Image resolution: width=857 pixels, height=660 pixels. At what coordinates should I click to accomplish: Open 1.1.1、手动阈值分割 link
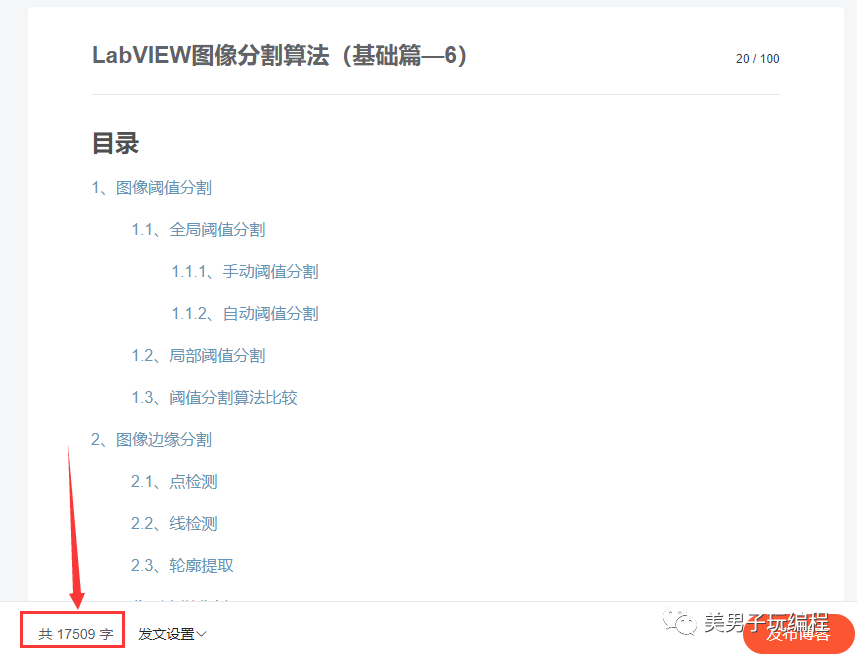click(244, 272)
